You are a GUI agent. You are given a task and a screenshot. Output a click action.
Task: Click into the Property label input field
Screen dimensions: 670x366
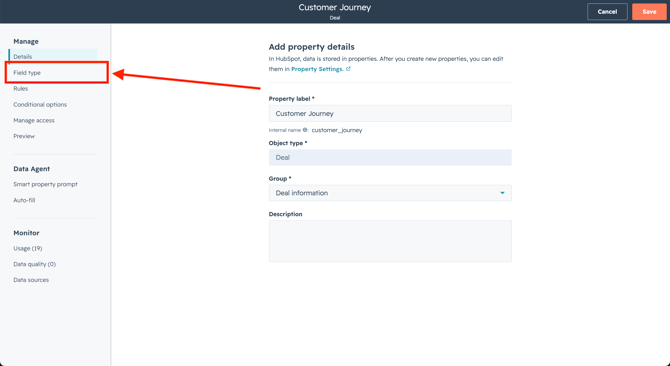[x=390, y=114]
